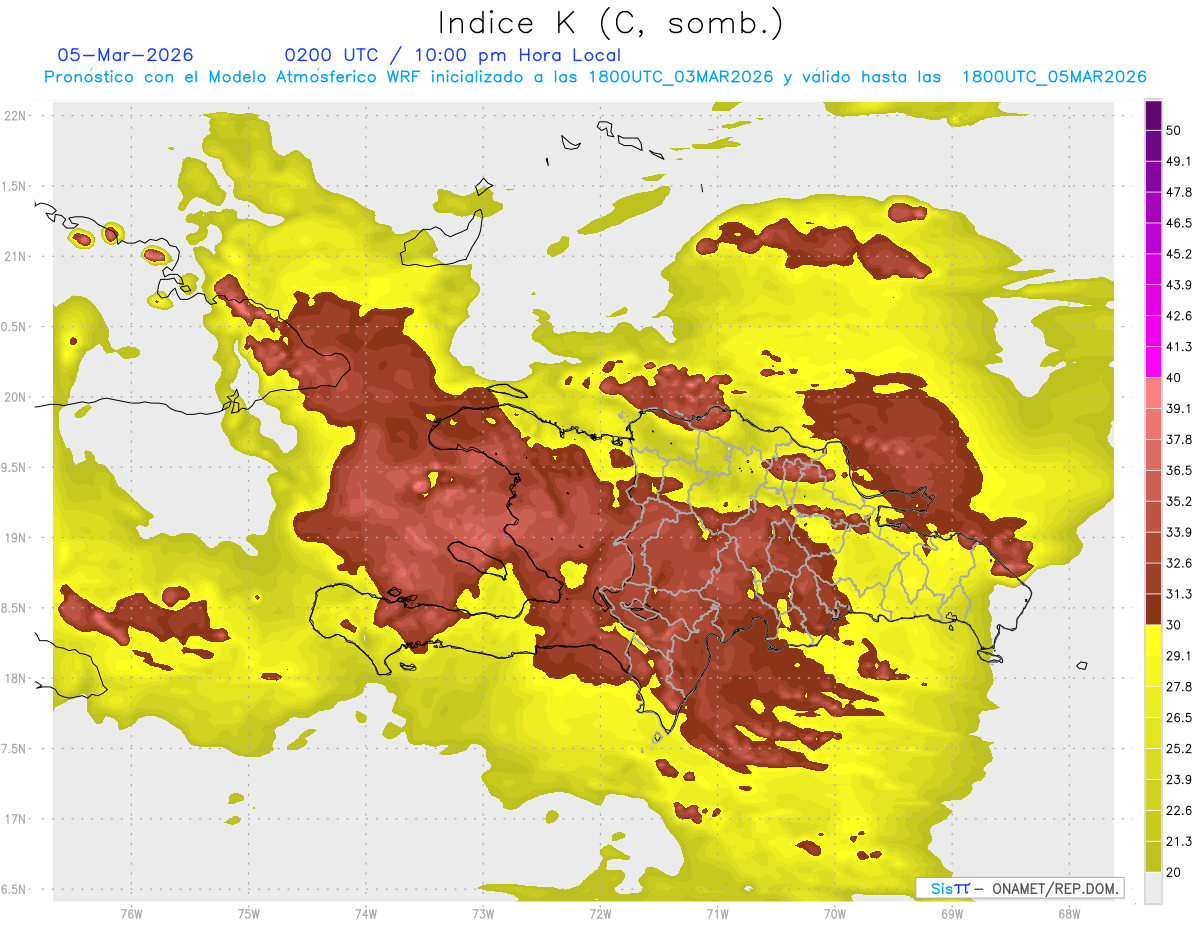Viewport: 1200px width, 927px height.
Task: Click the colorbar value "40"
Action: pyautogui.click(x=1175, y=377)
